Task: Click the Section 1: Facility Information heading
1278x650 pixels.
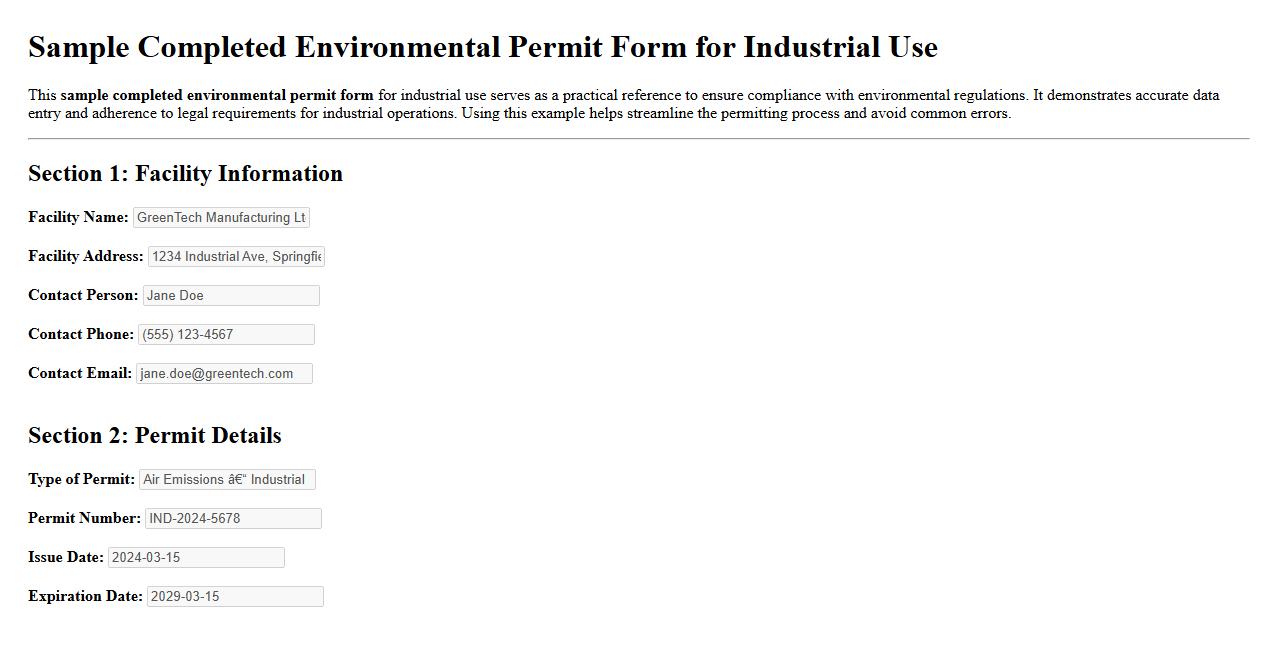Action: point(185,173)
